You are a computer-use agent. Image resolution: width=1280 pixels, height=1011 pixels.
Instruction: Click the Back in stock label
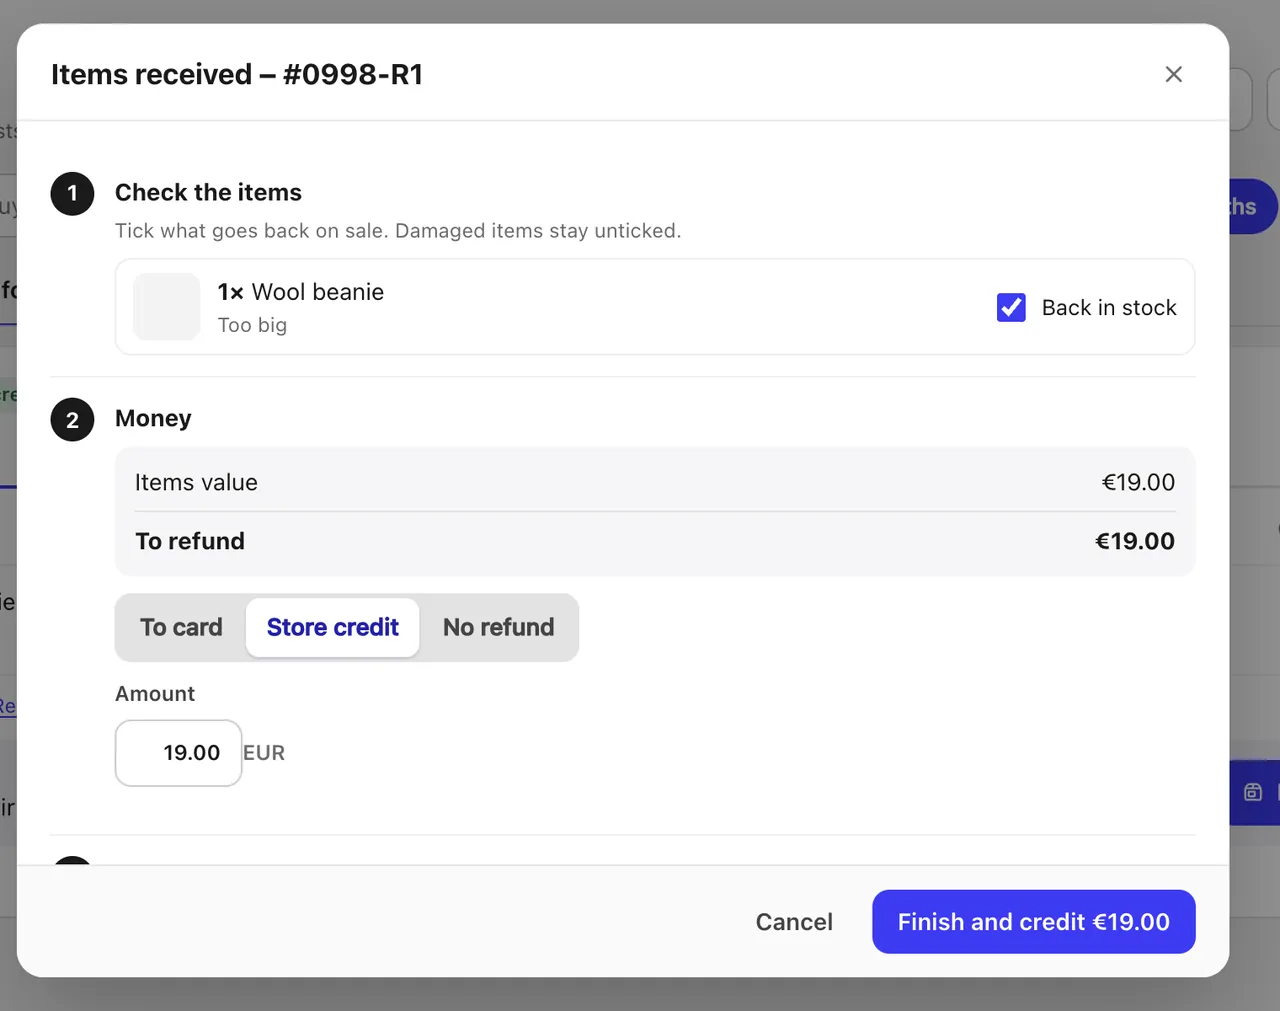[1109, 307]
